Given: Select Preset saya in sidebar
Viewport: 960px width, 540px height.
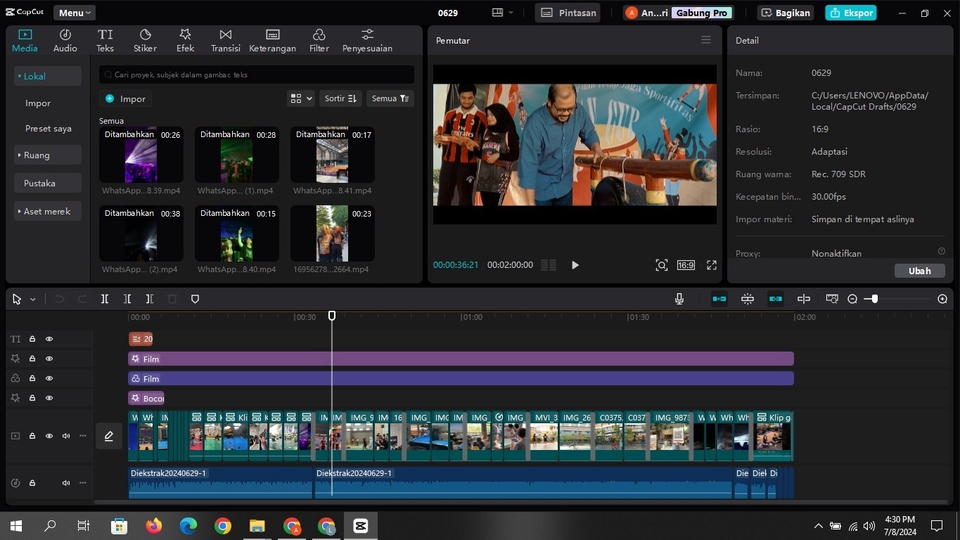Looking at the screenshot, I should (48, 129).
